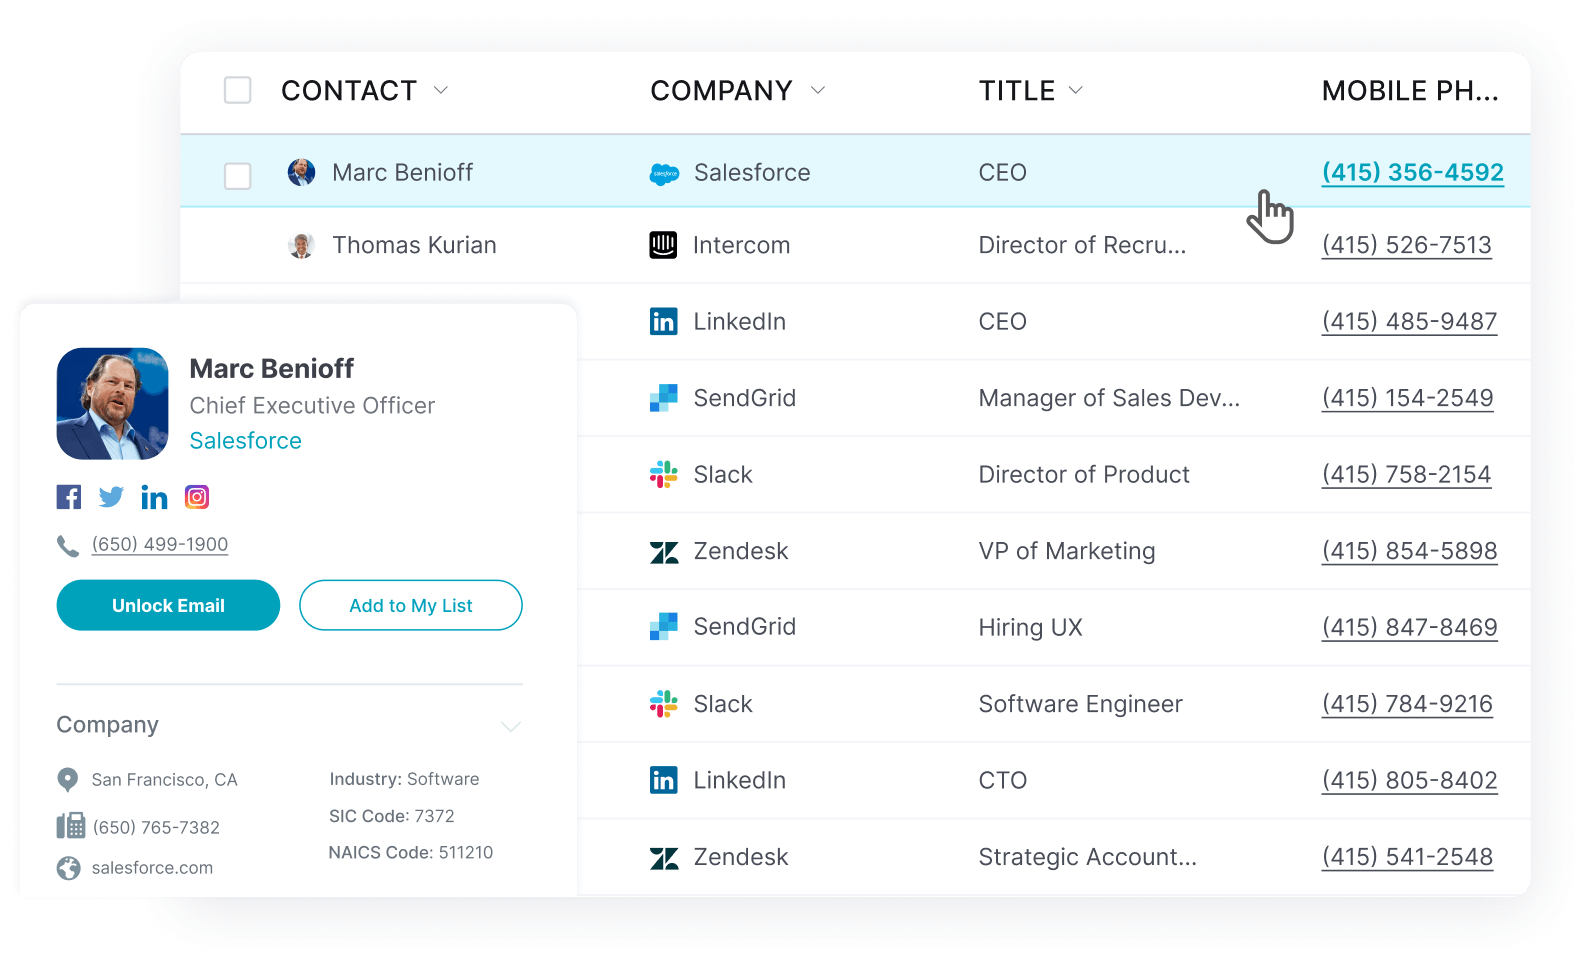
Task: Click the globe icon beside salesforce.com
Action: 68,868
